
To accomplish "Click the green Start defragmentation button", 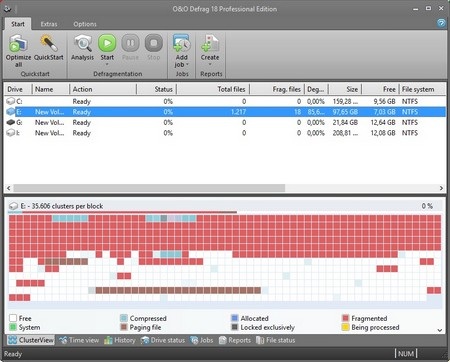I will (x=107, y=43).
